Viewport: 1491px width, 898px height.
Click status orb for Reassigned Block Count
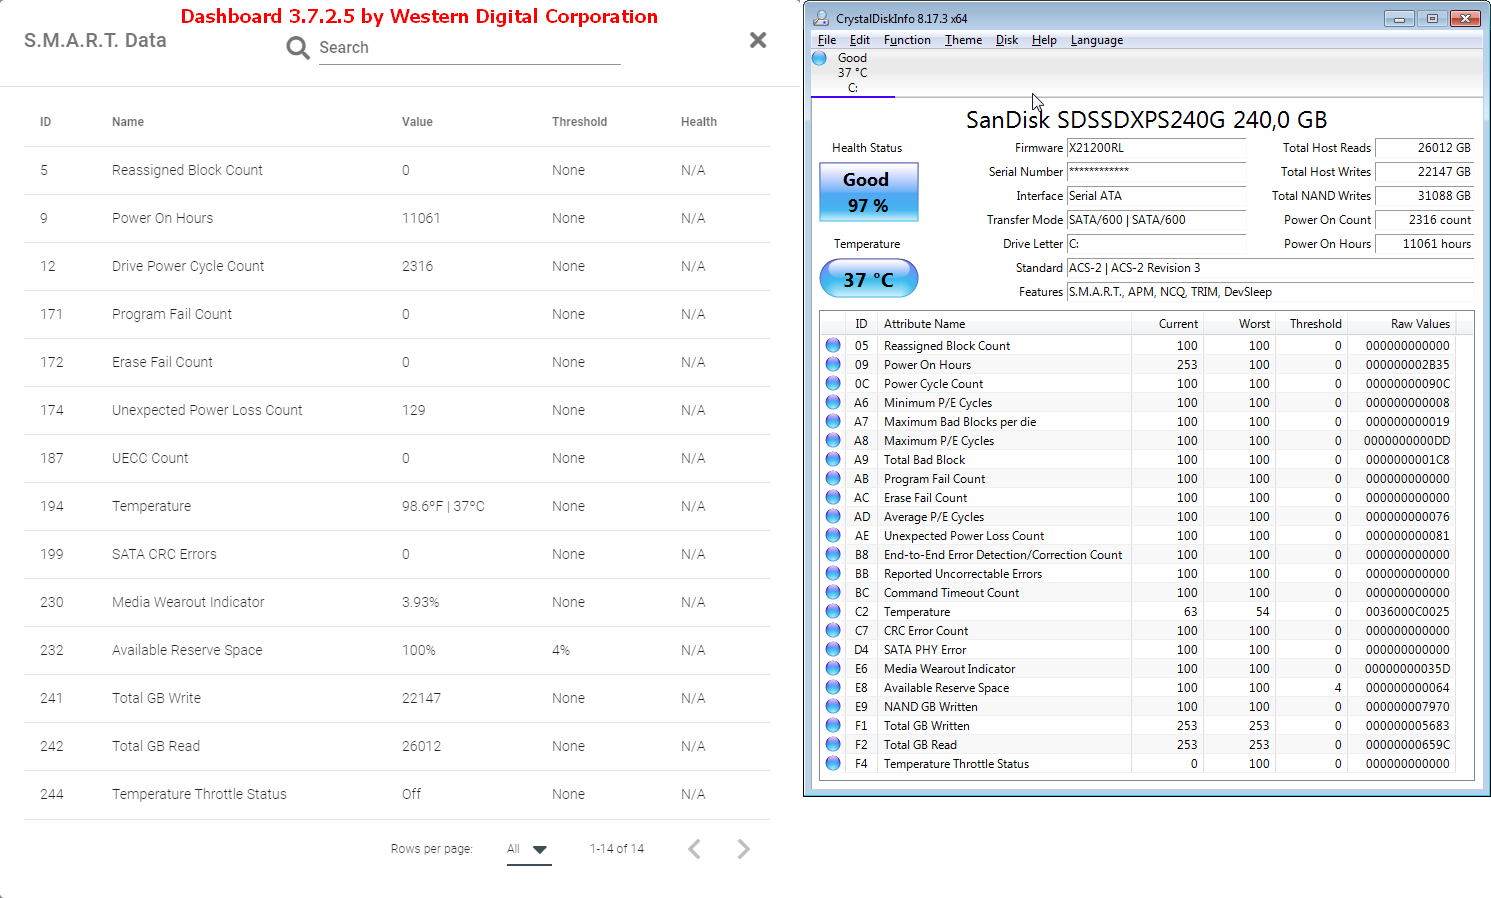tap(833, 346)
